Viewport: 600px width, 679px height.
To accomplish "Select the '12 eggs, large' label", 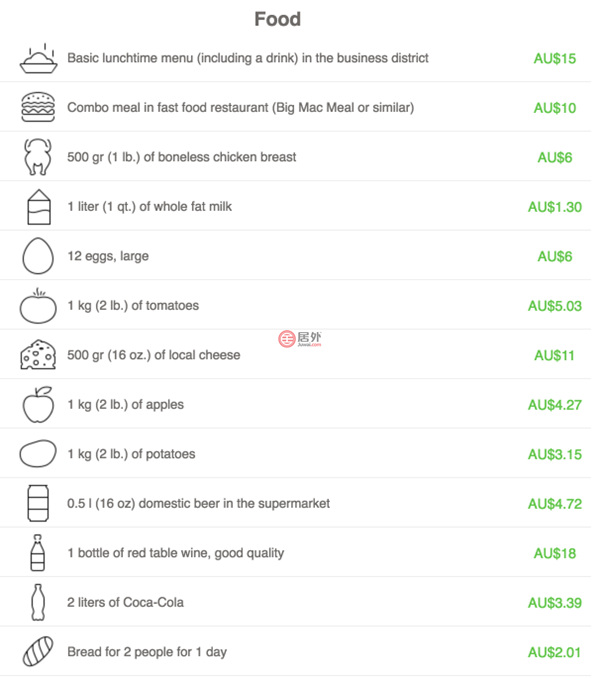I will click(x=108, y=256).
